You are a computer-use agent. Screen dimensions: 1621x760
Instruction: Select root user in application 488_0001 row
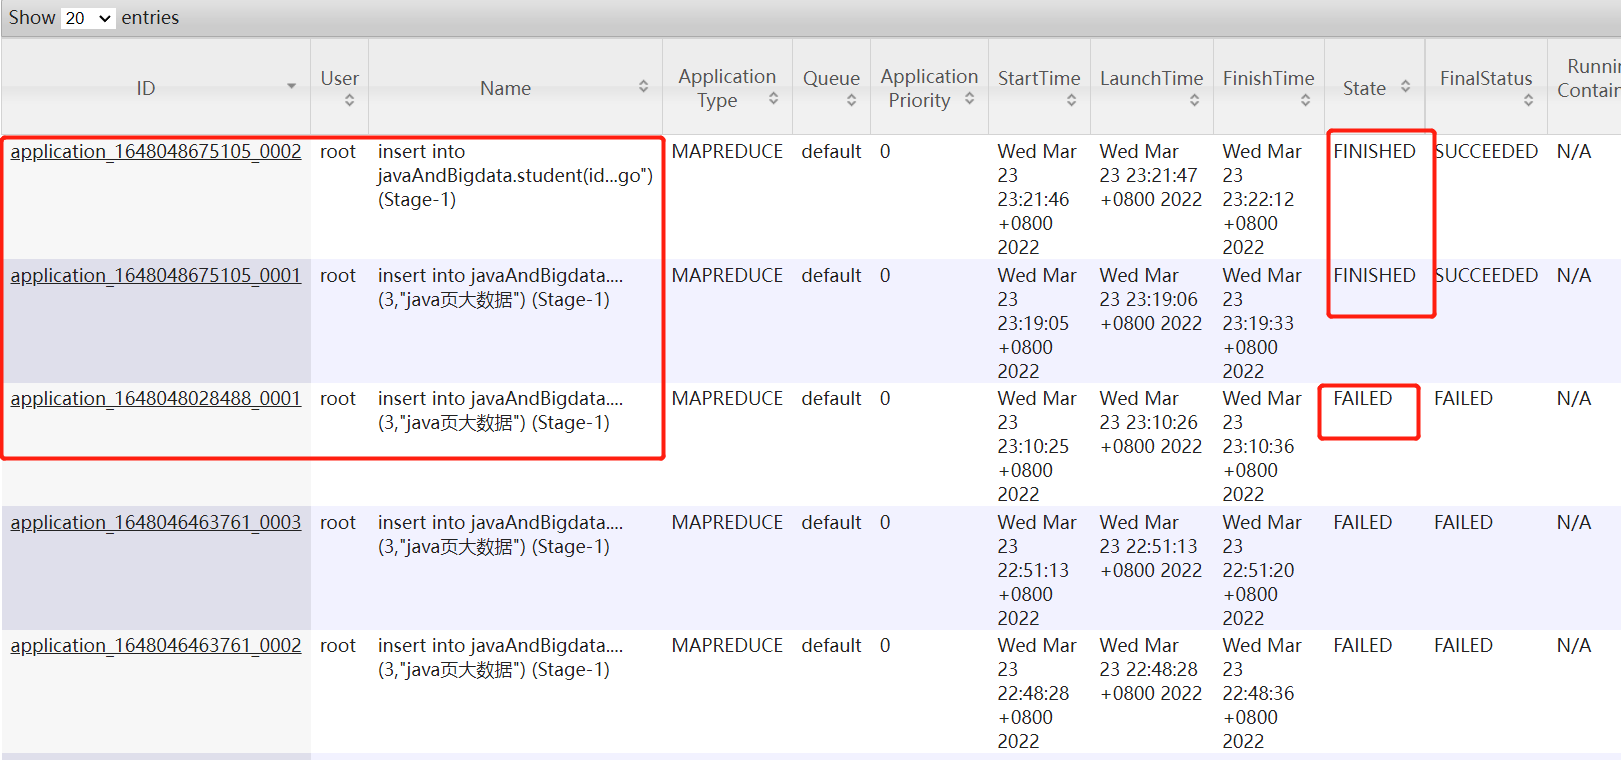[x=338, y=398]
